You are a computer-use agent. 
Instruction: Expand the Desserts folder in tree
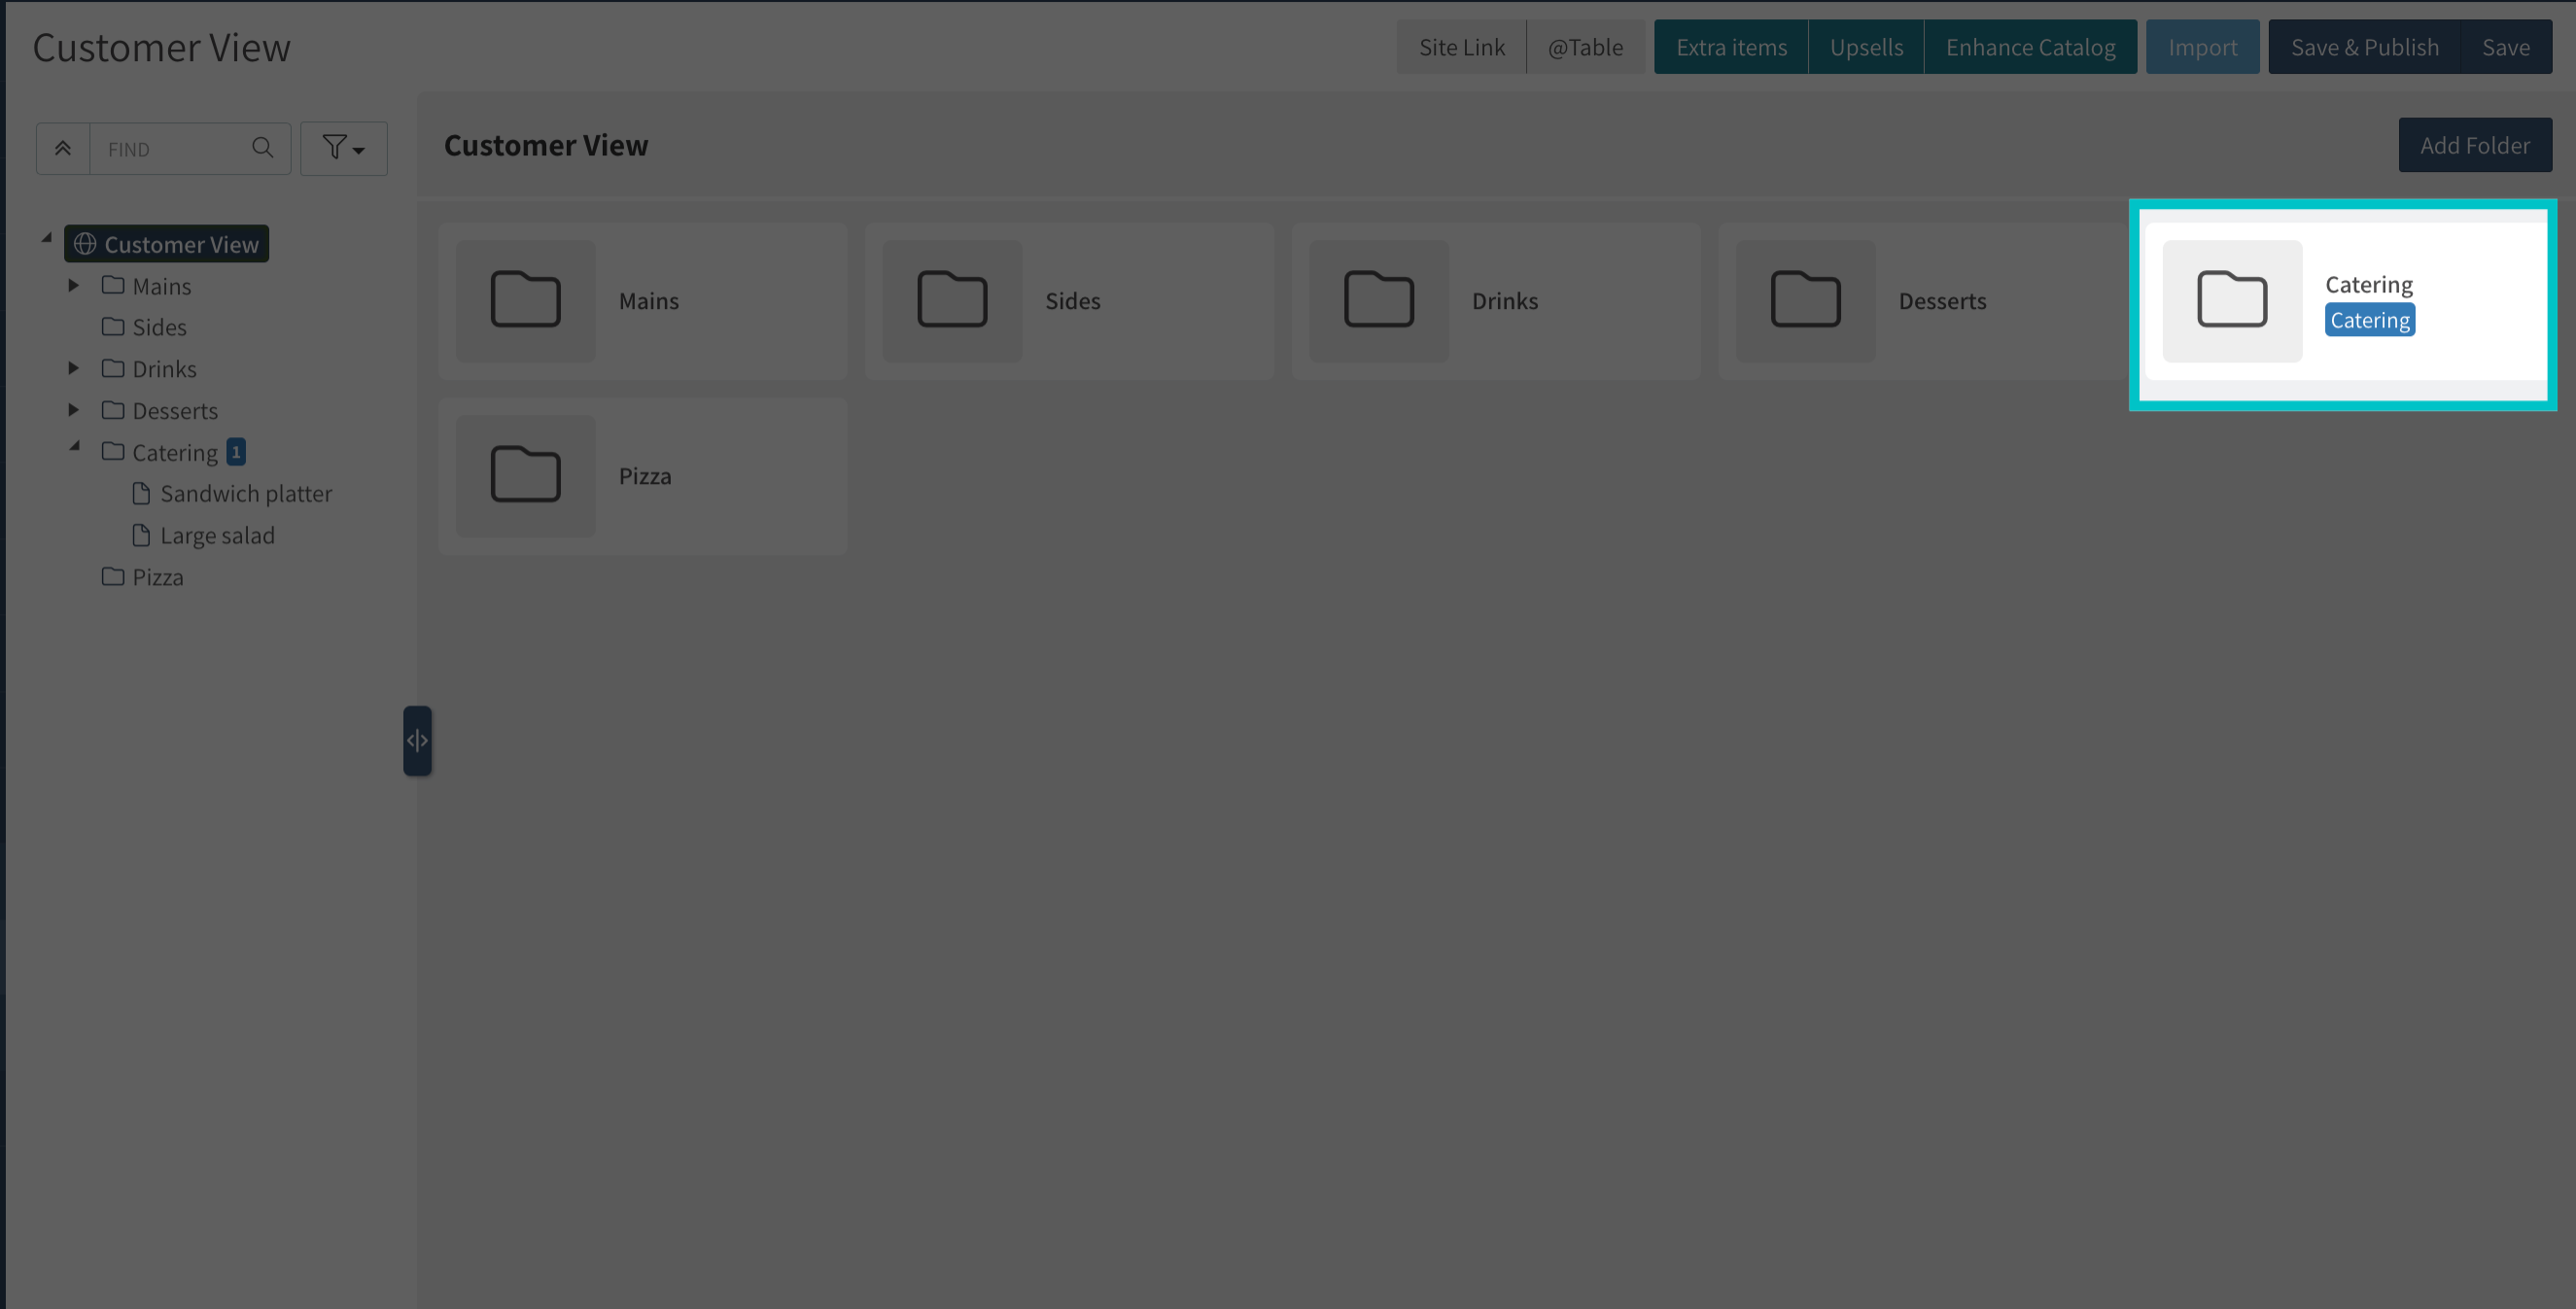coord(73,410)
